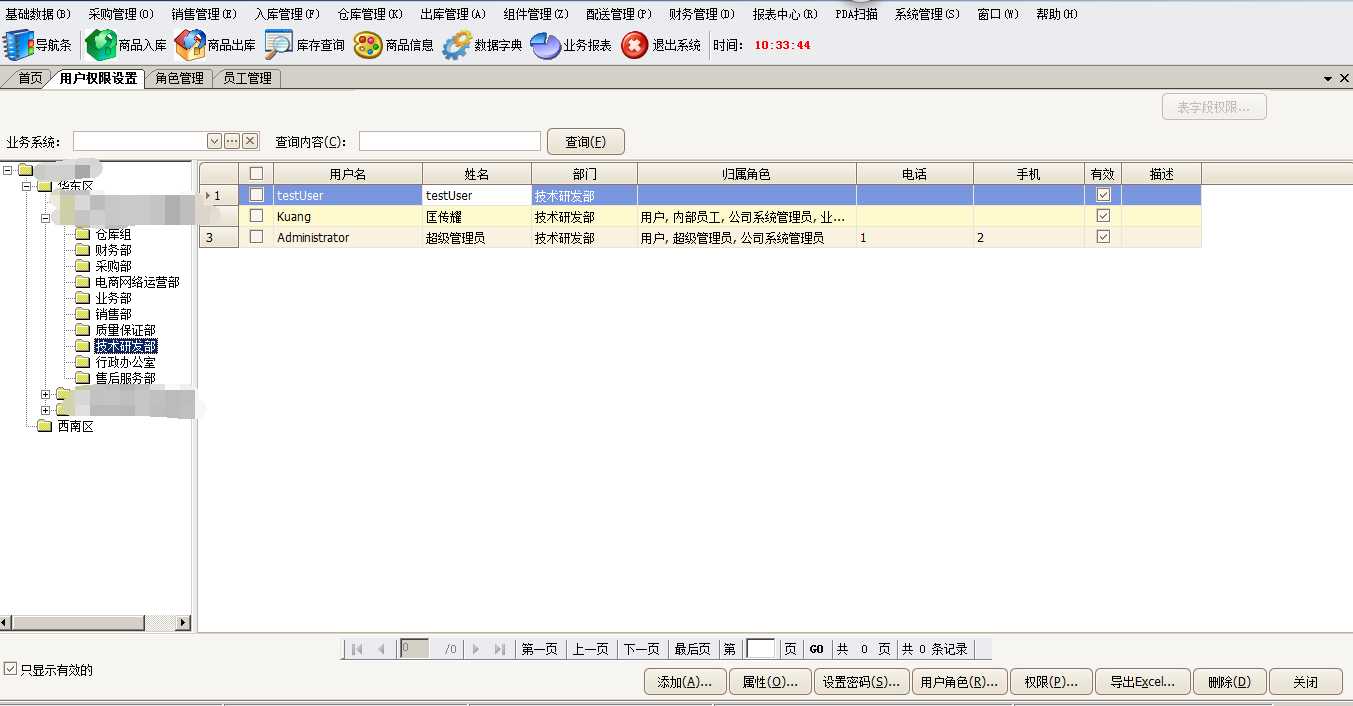Open the 业务系统 dropdown arrow
1353x706 pixels.
(214, 141)
